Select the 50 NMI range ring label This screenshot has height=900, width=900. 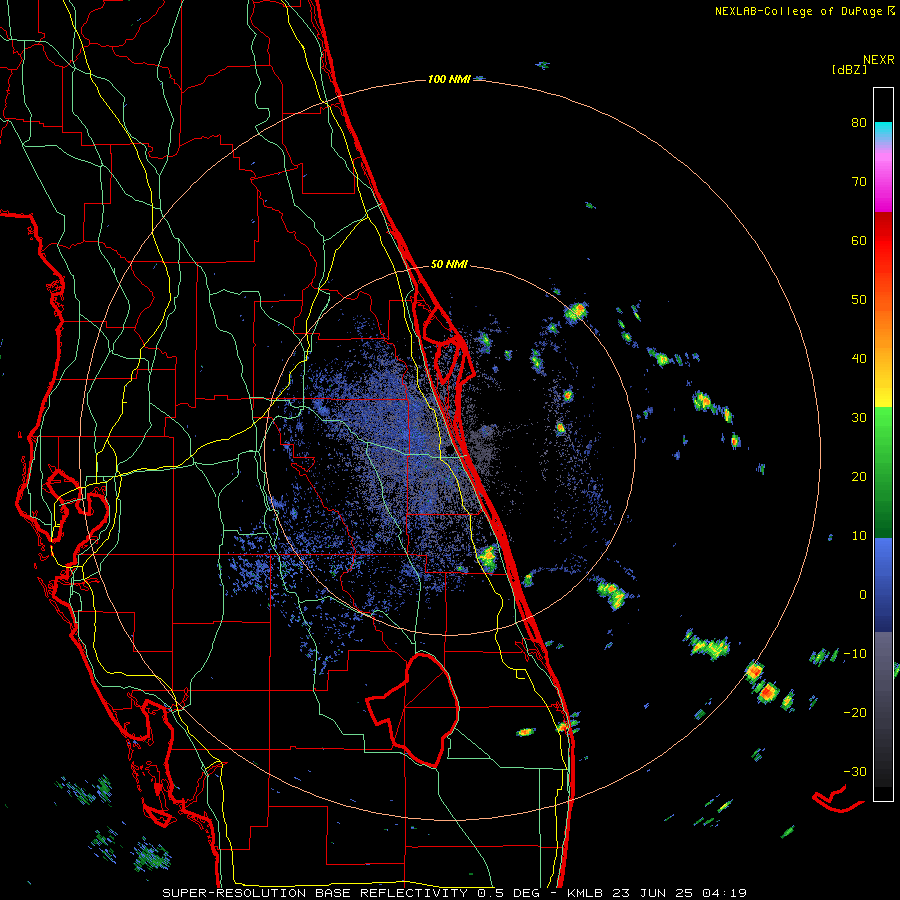point(449,265)
